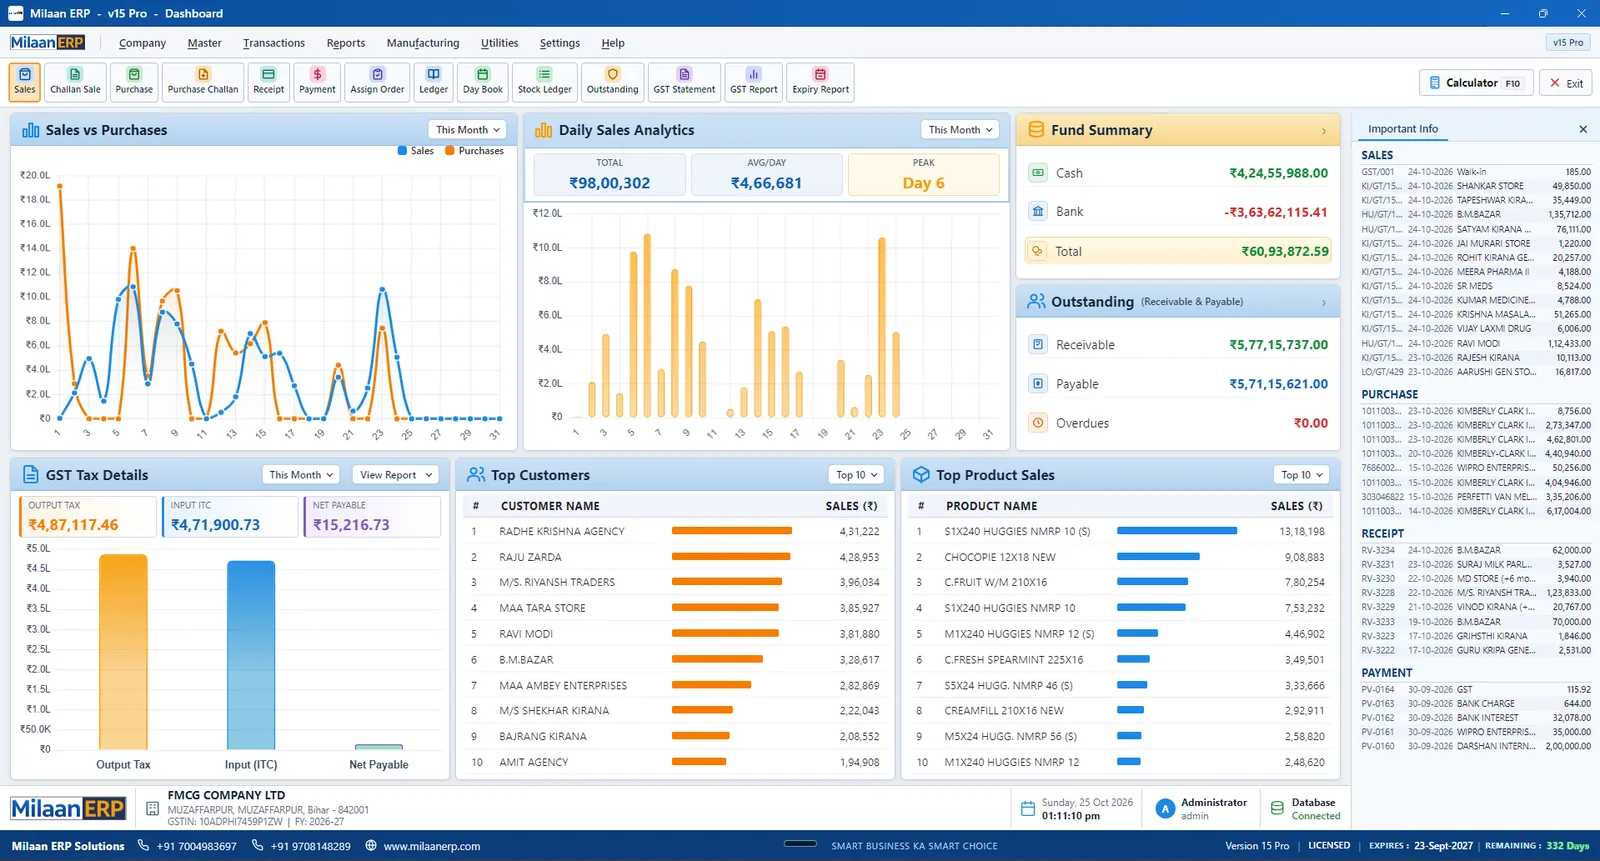The height and width of the screenshot is (861, 1600).
Task: Expand the Outstanding panel chevron
Action: pos(1324,302)
